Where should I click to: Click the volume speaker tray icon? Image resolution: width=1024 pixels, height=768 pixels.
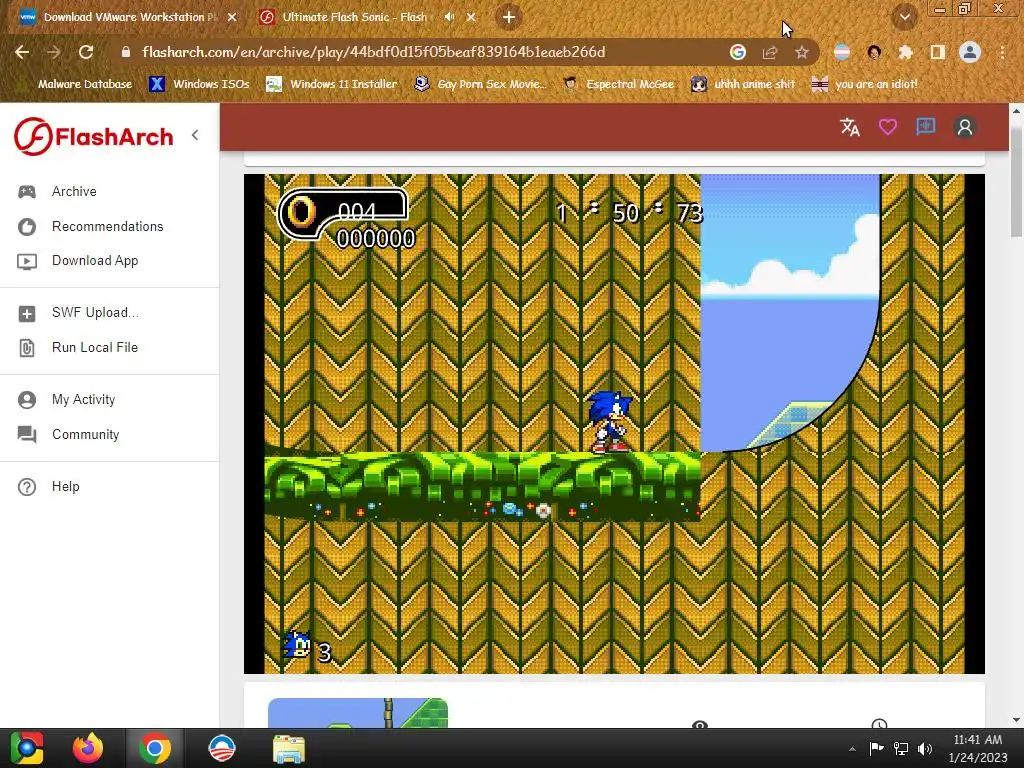(x=925, y=749)
